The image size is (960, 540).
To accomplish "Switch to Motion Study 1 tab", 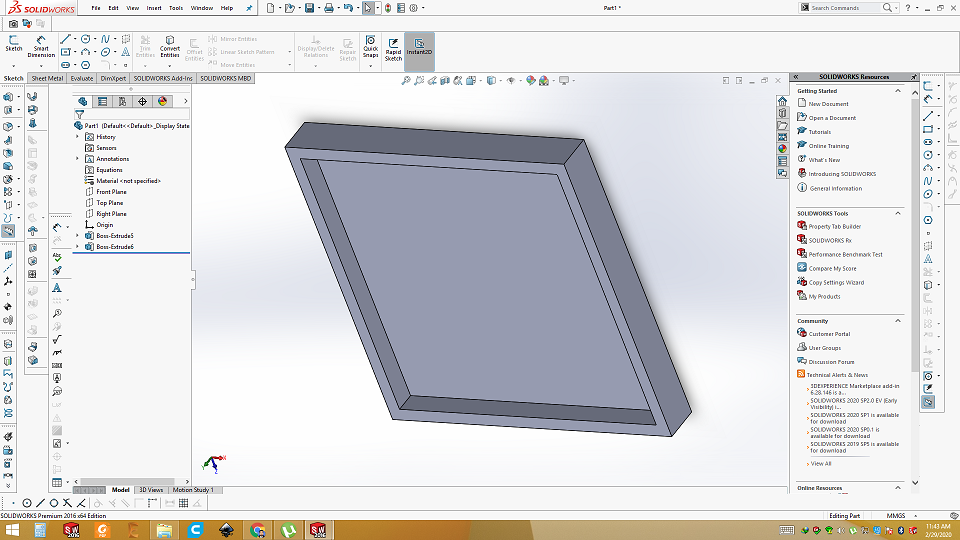I will coord(193,490).
